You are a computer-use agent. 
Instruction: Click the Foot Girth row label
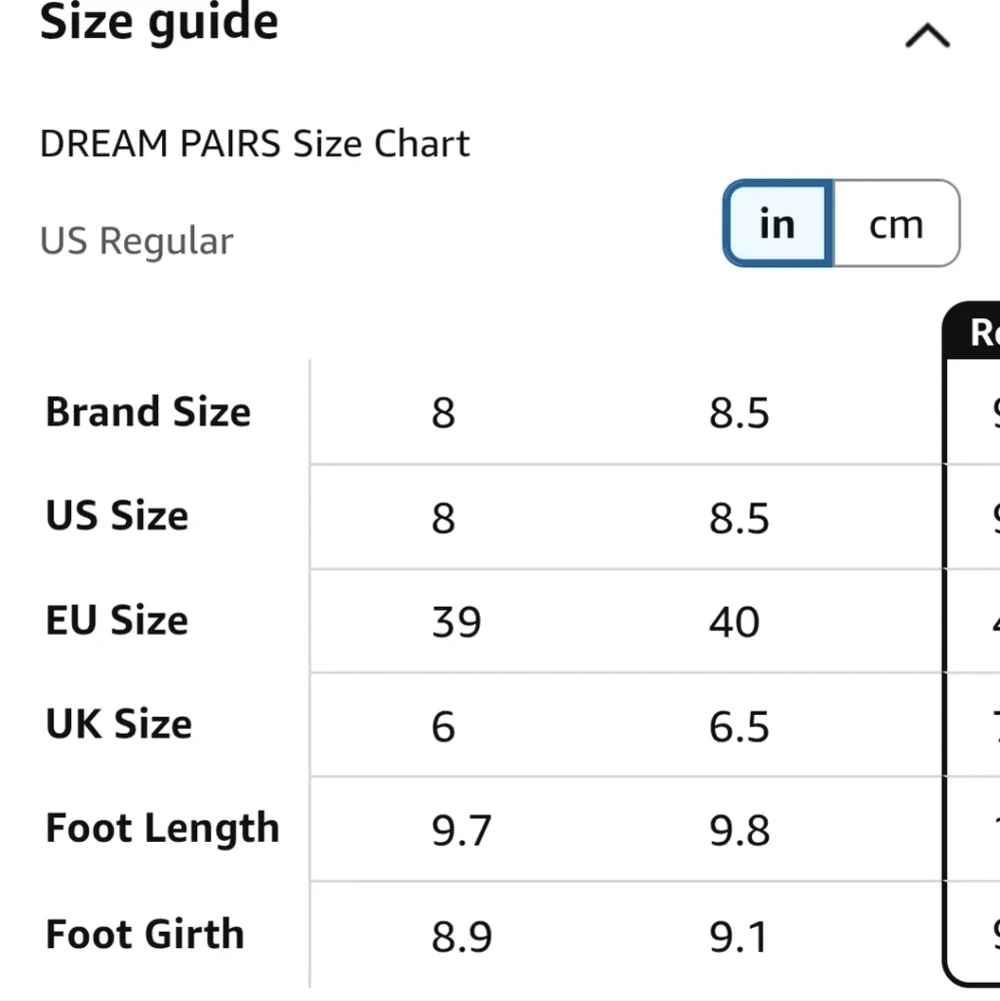point(145,935)
